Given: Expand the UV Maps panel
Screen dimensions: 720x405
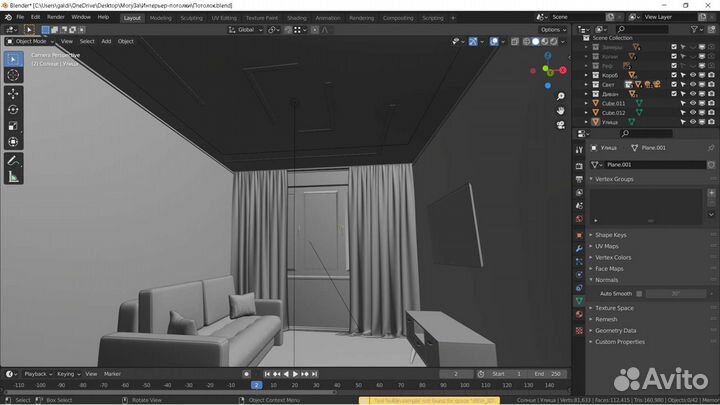Looking at the screenshot, I should pos(607,246).
